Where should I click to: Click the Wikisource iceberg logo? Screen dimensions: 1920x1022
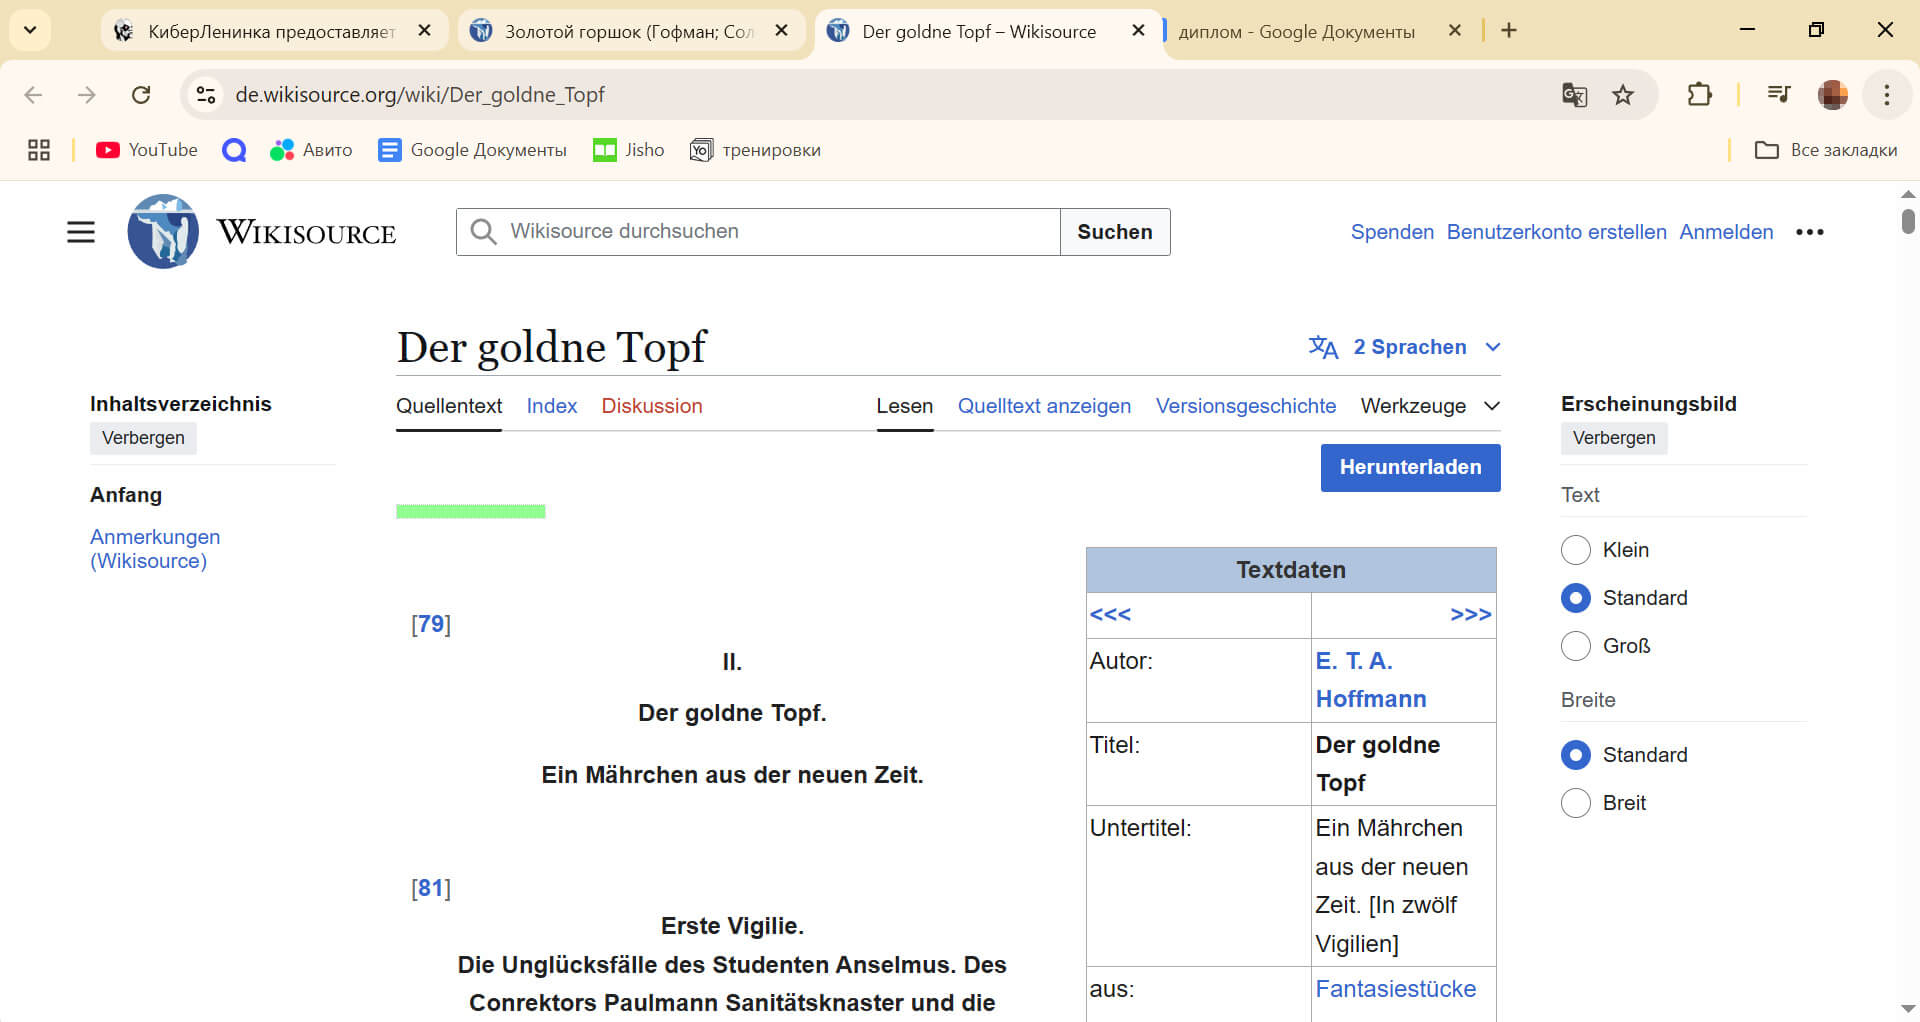[162, 231]
